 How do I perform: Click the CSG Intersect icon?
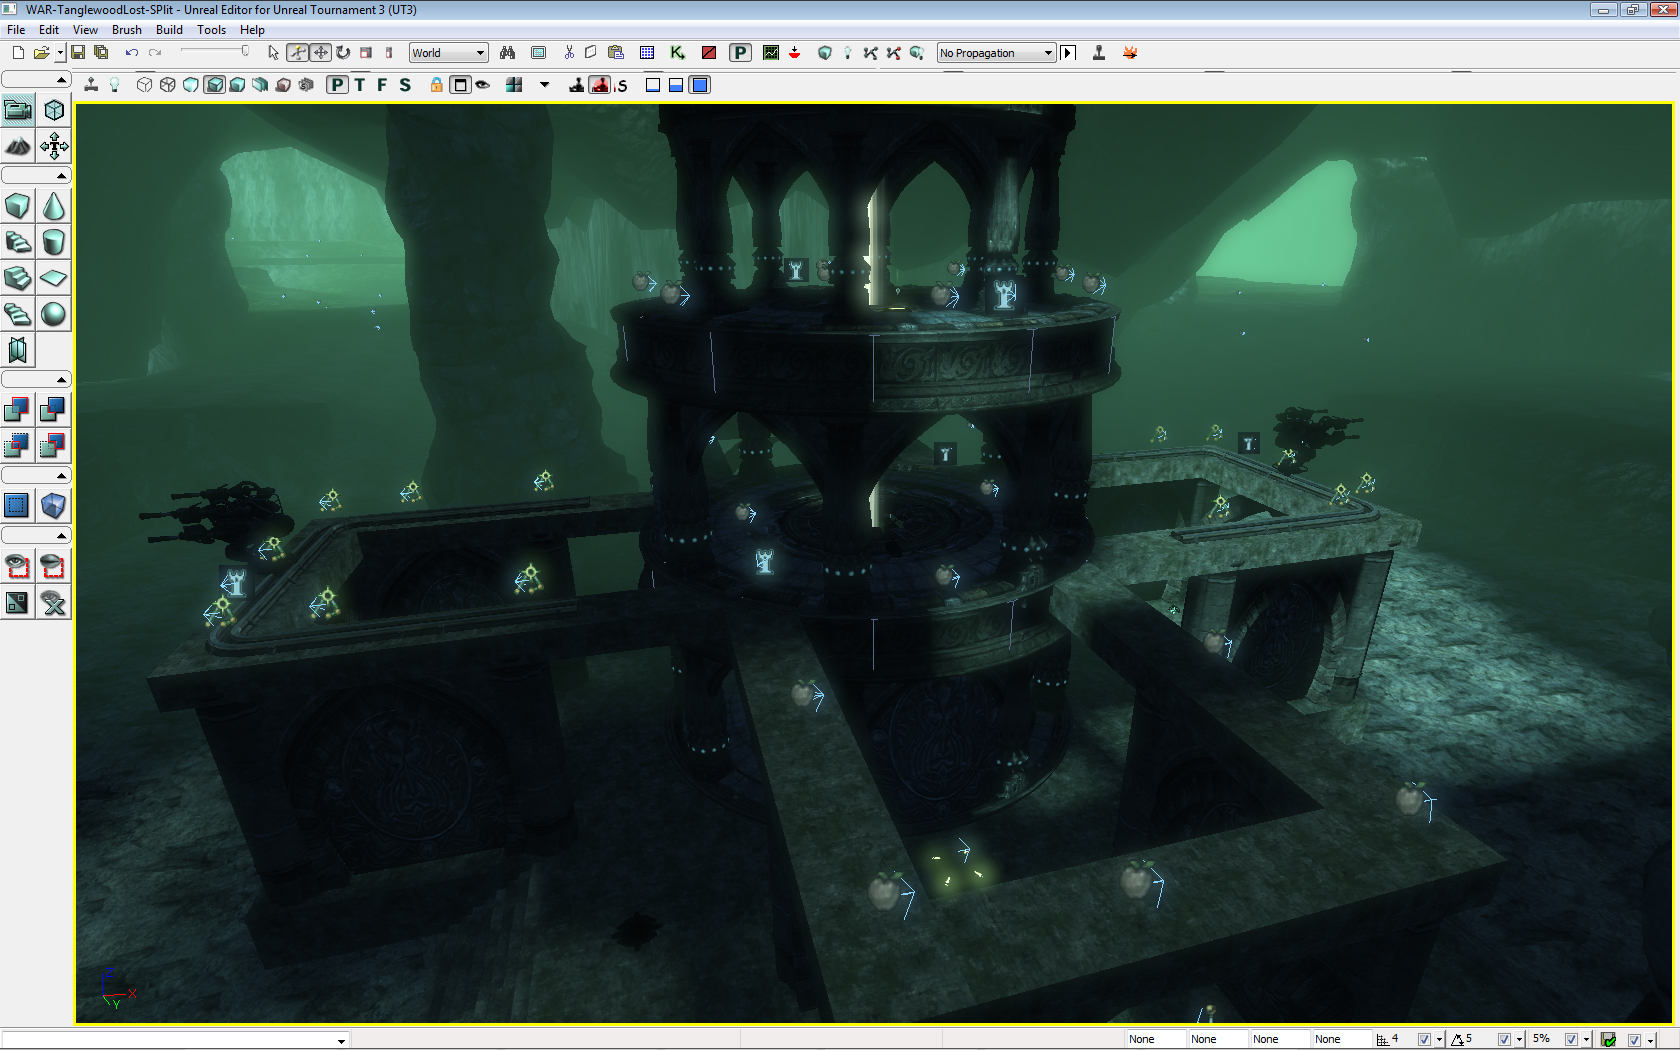pyautogui.click(x=17, y=445)
